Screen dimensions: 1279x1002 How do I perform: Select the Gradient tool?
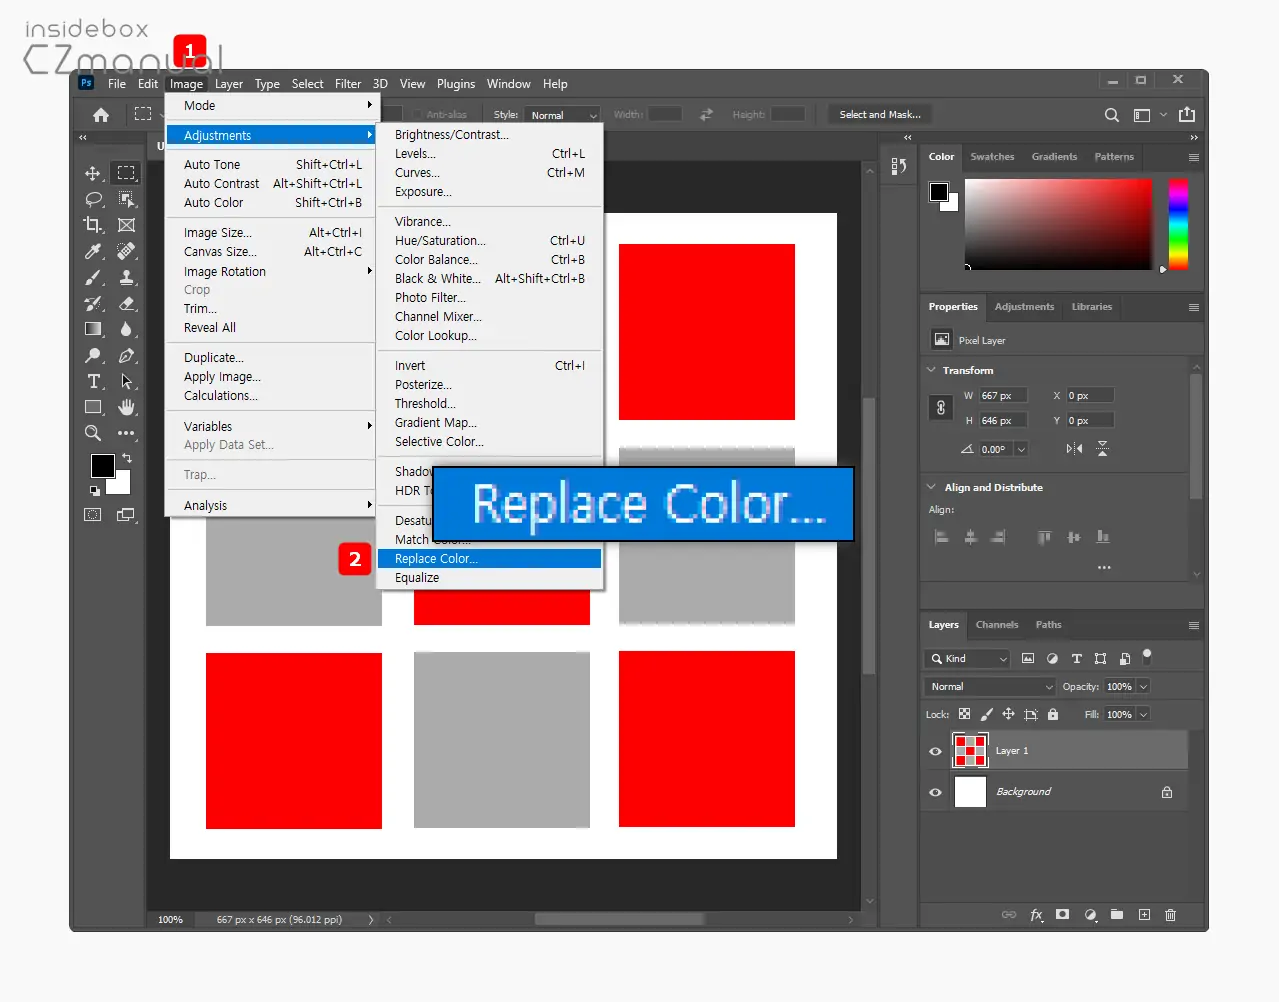click(93, 329)
